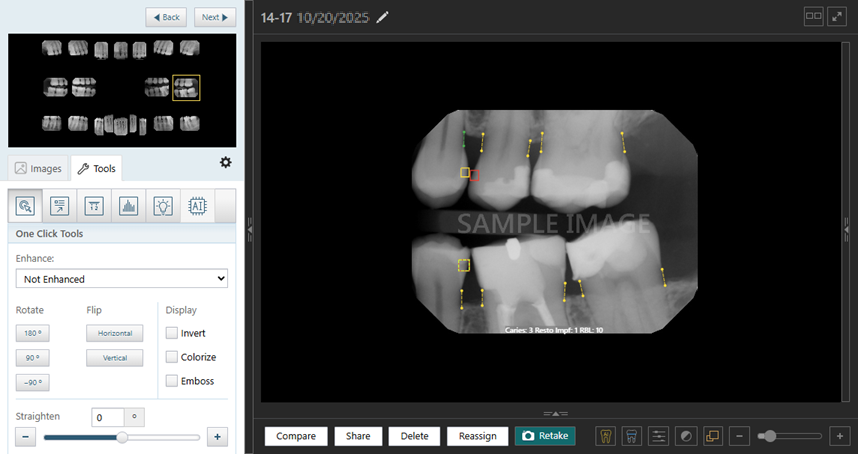Viewport: 858px width, 455px height.
Task: Open the Enhance dropdown
Action: 122,279
